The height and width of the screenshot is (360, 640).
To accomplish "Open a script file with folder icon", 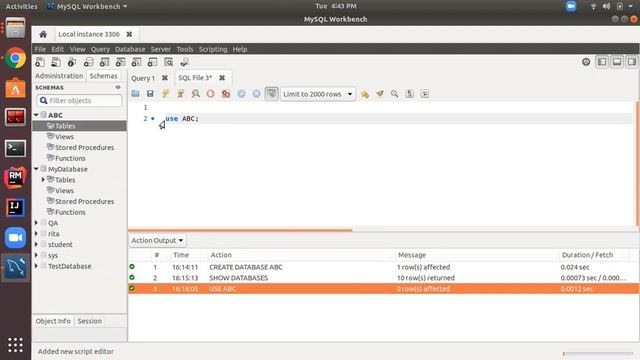I will [136, 94].
